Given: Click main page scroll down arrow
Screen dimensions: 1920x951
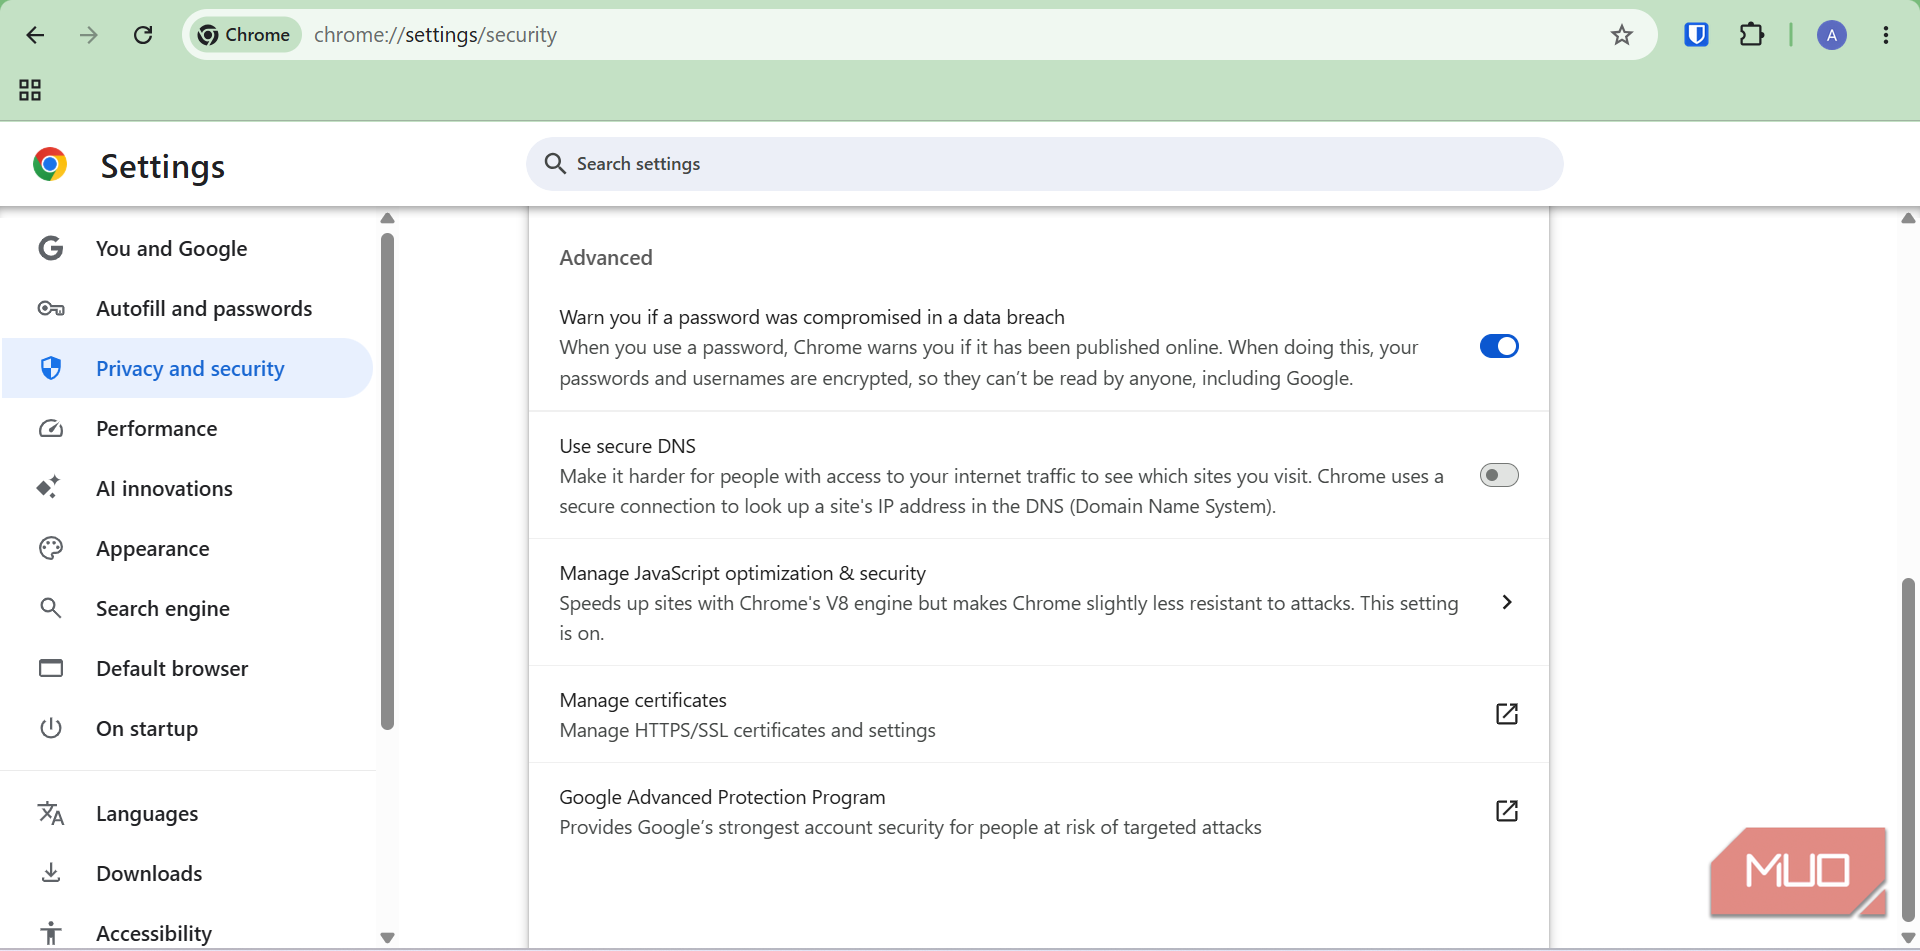Looking at the screenshot, I should click(x=1908, y=938).
